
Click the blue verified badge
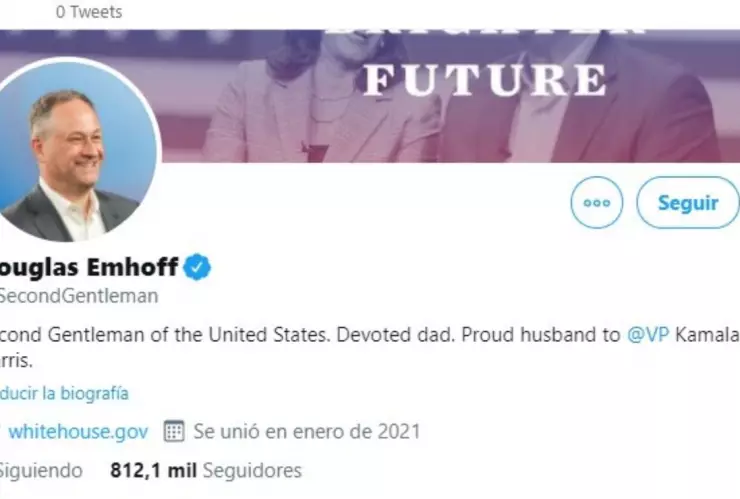[197, 267]
